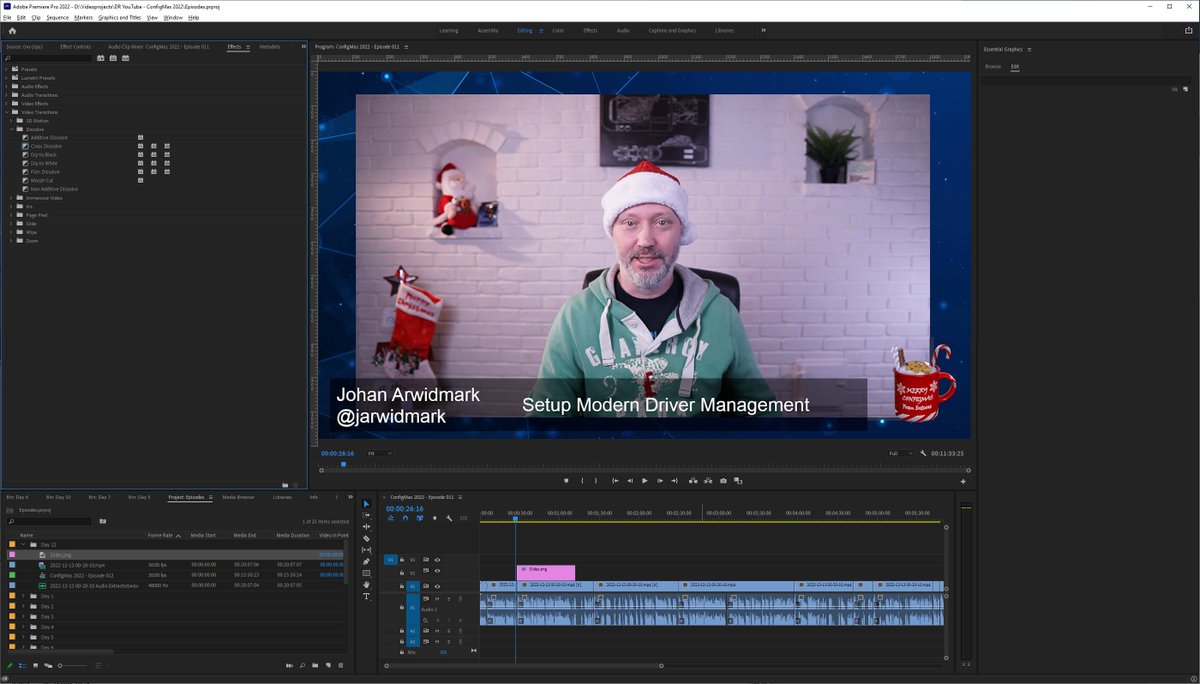Select the Cross Dissolve transition
Image resolution: width=1200 pixels, height=684 pixels.
point(46,146)
